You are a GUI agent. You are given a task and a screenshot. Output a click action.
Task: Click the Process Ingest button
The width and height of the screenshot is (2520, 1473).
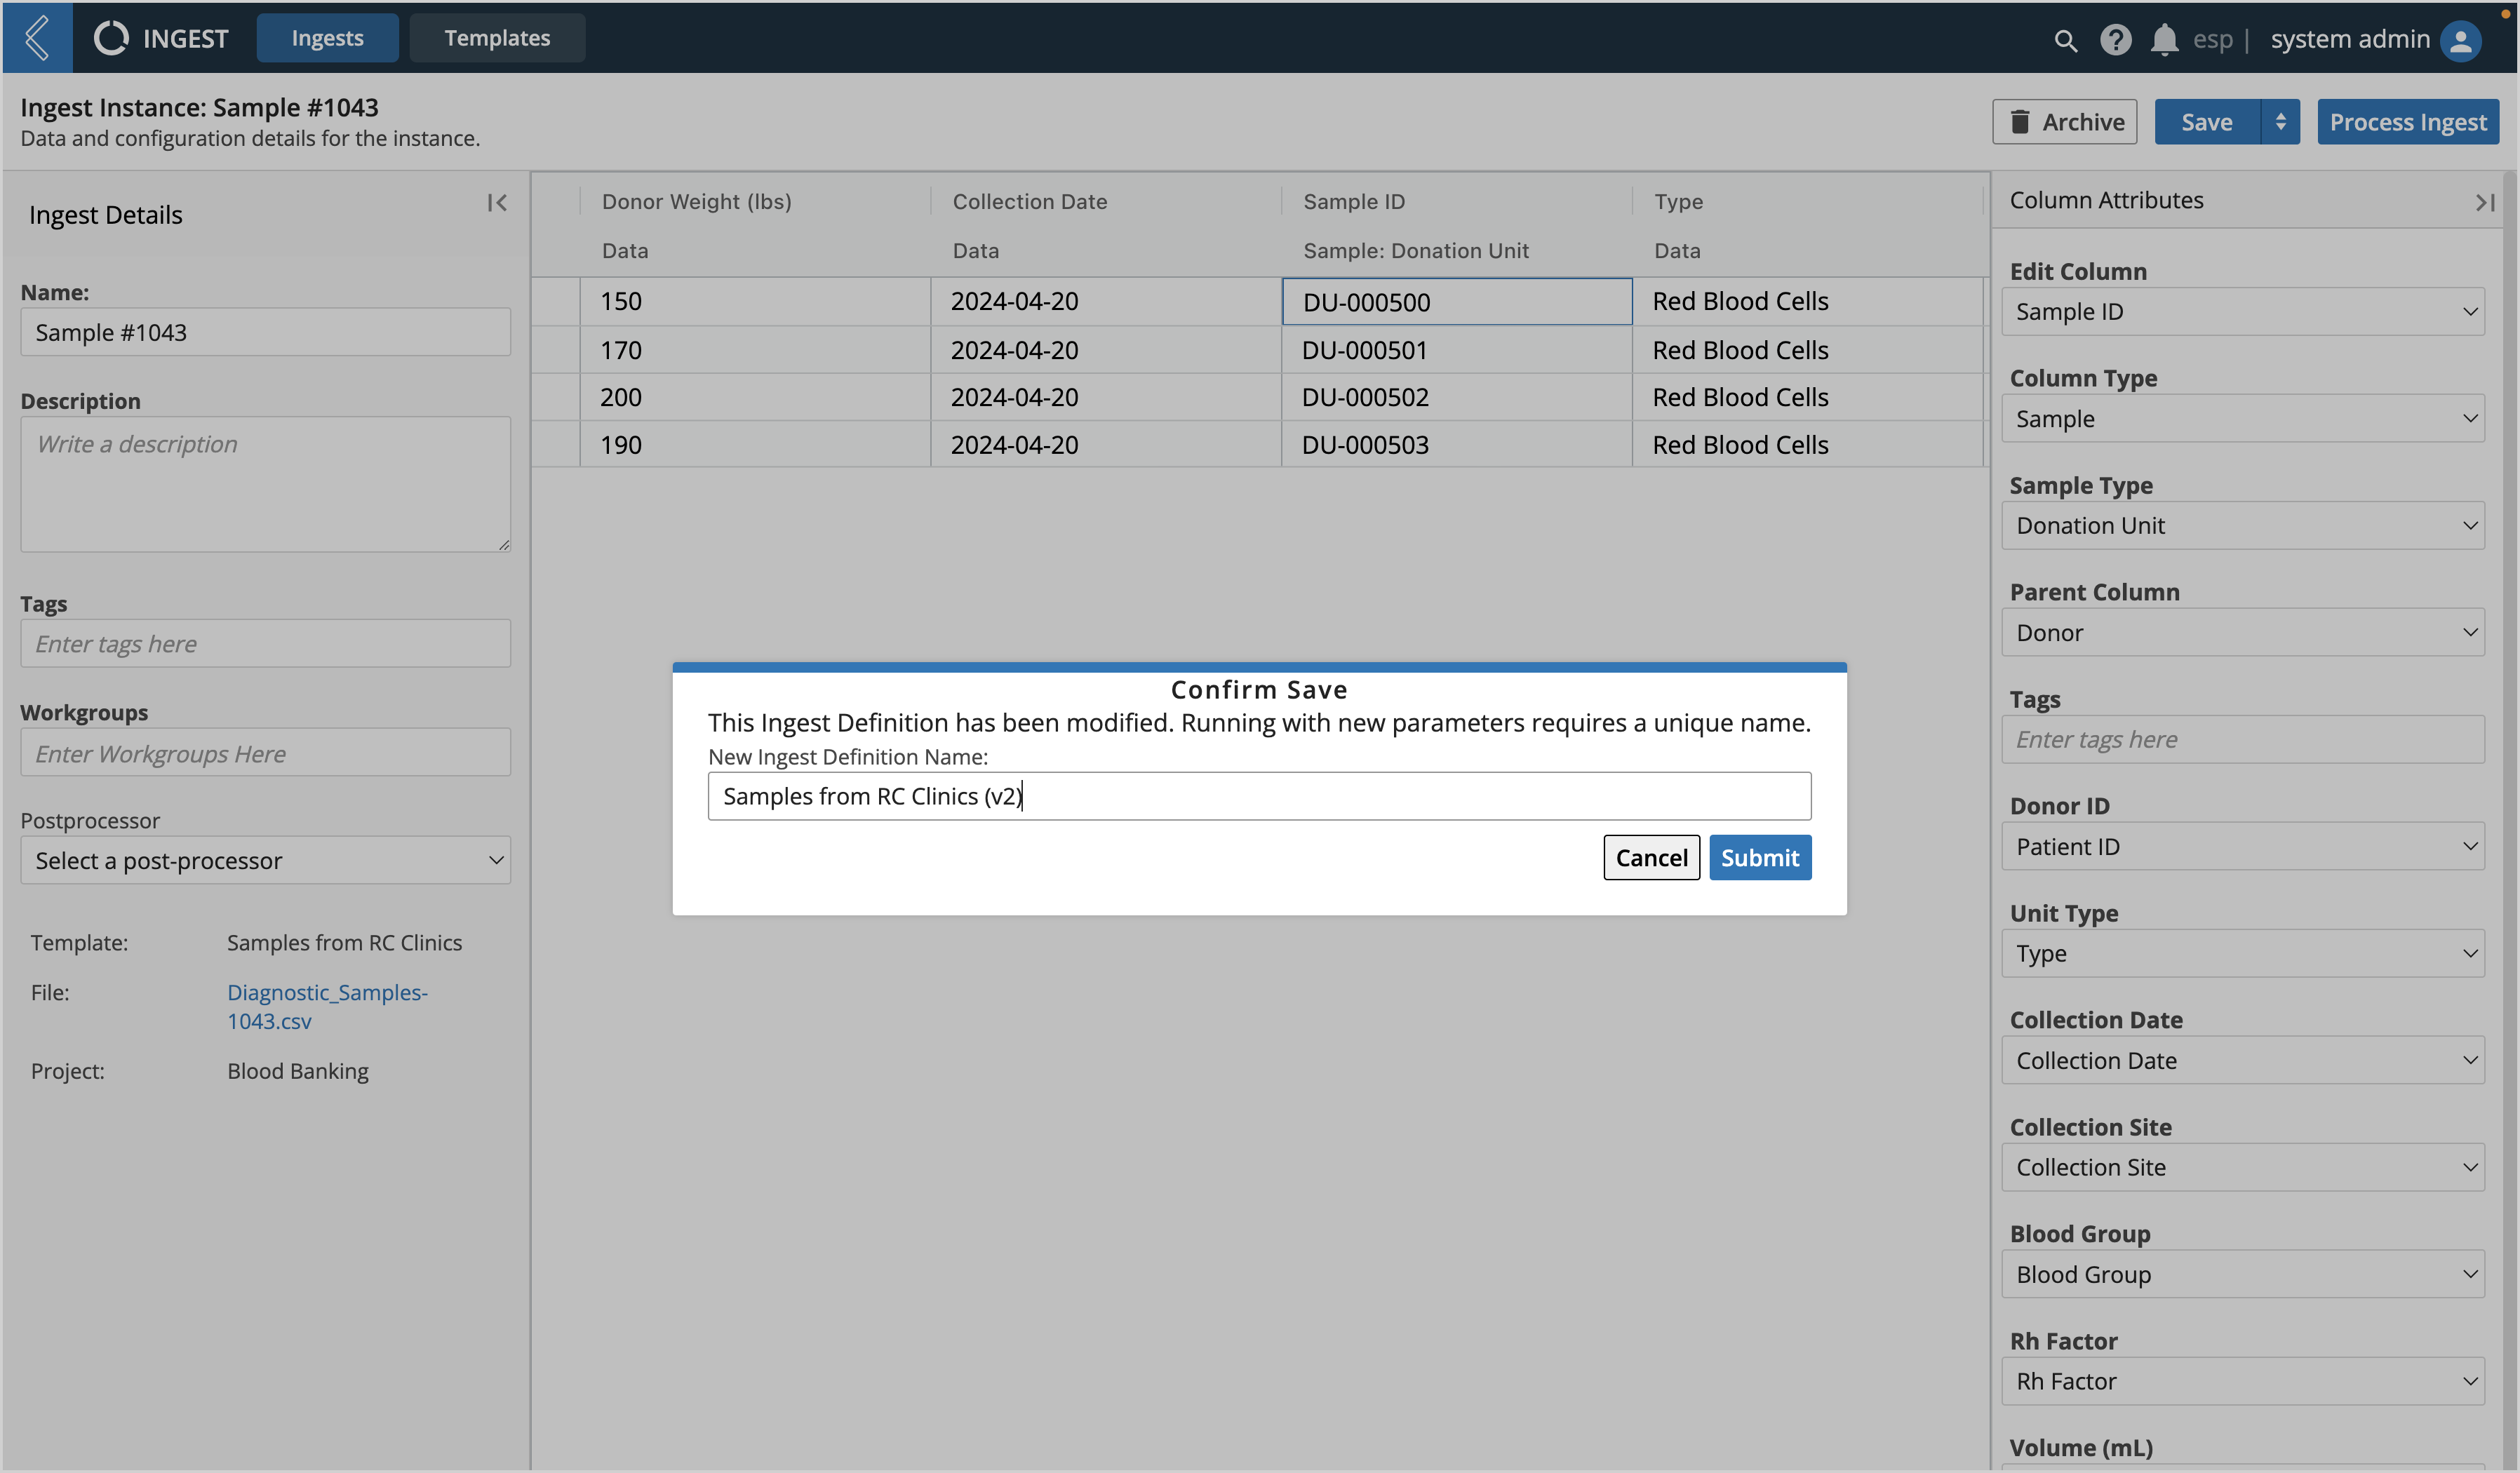(x=2408, y=122)
